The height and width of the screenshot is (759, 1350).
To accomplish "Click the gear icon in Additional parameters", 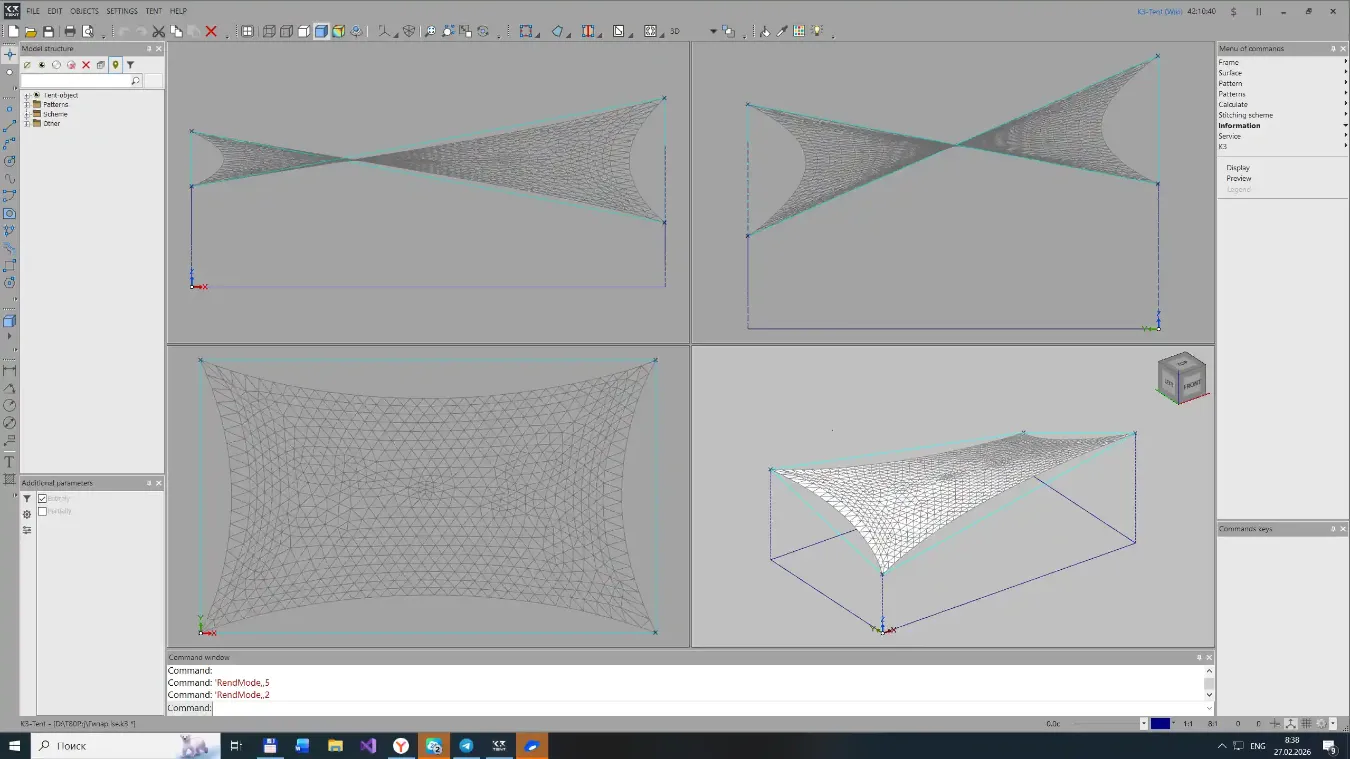I will point(27,514).
